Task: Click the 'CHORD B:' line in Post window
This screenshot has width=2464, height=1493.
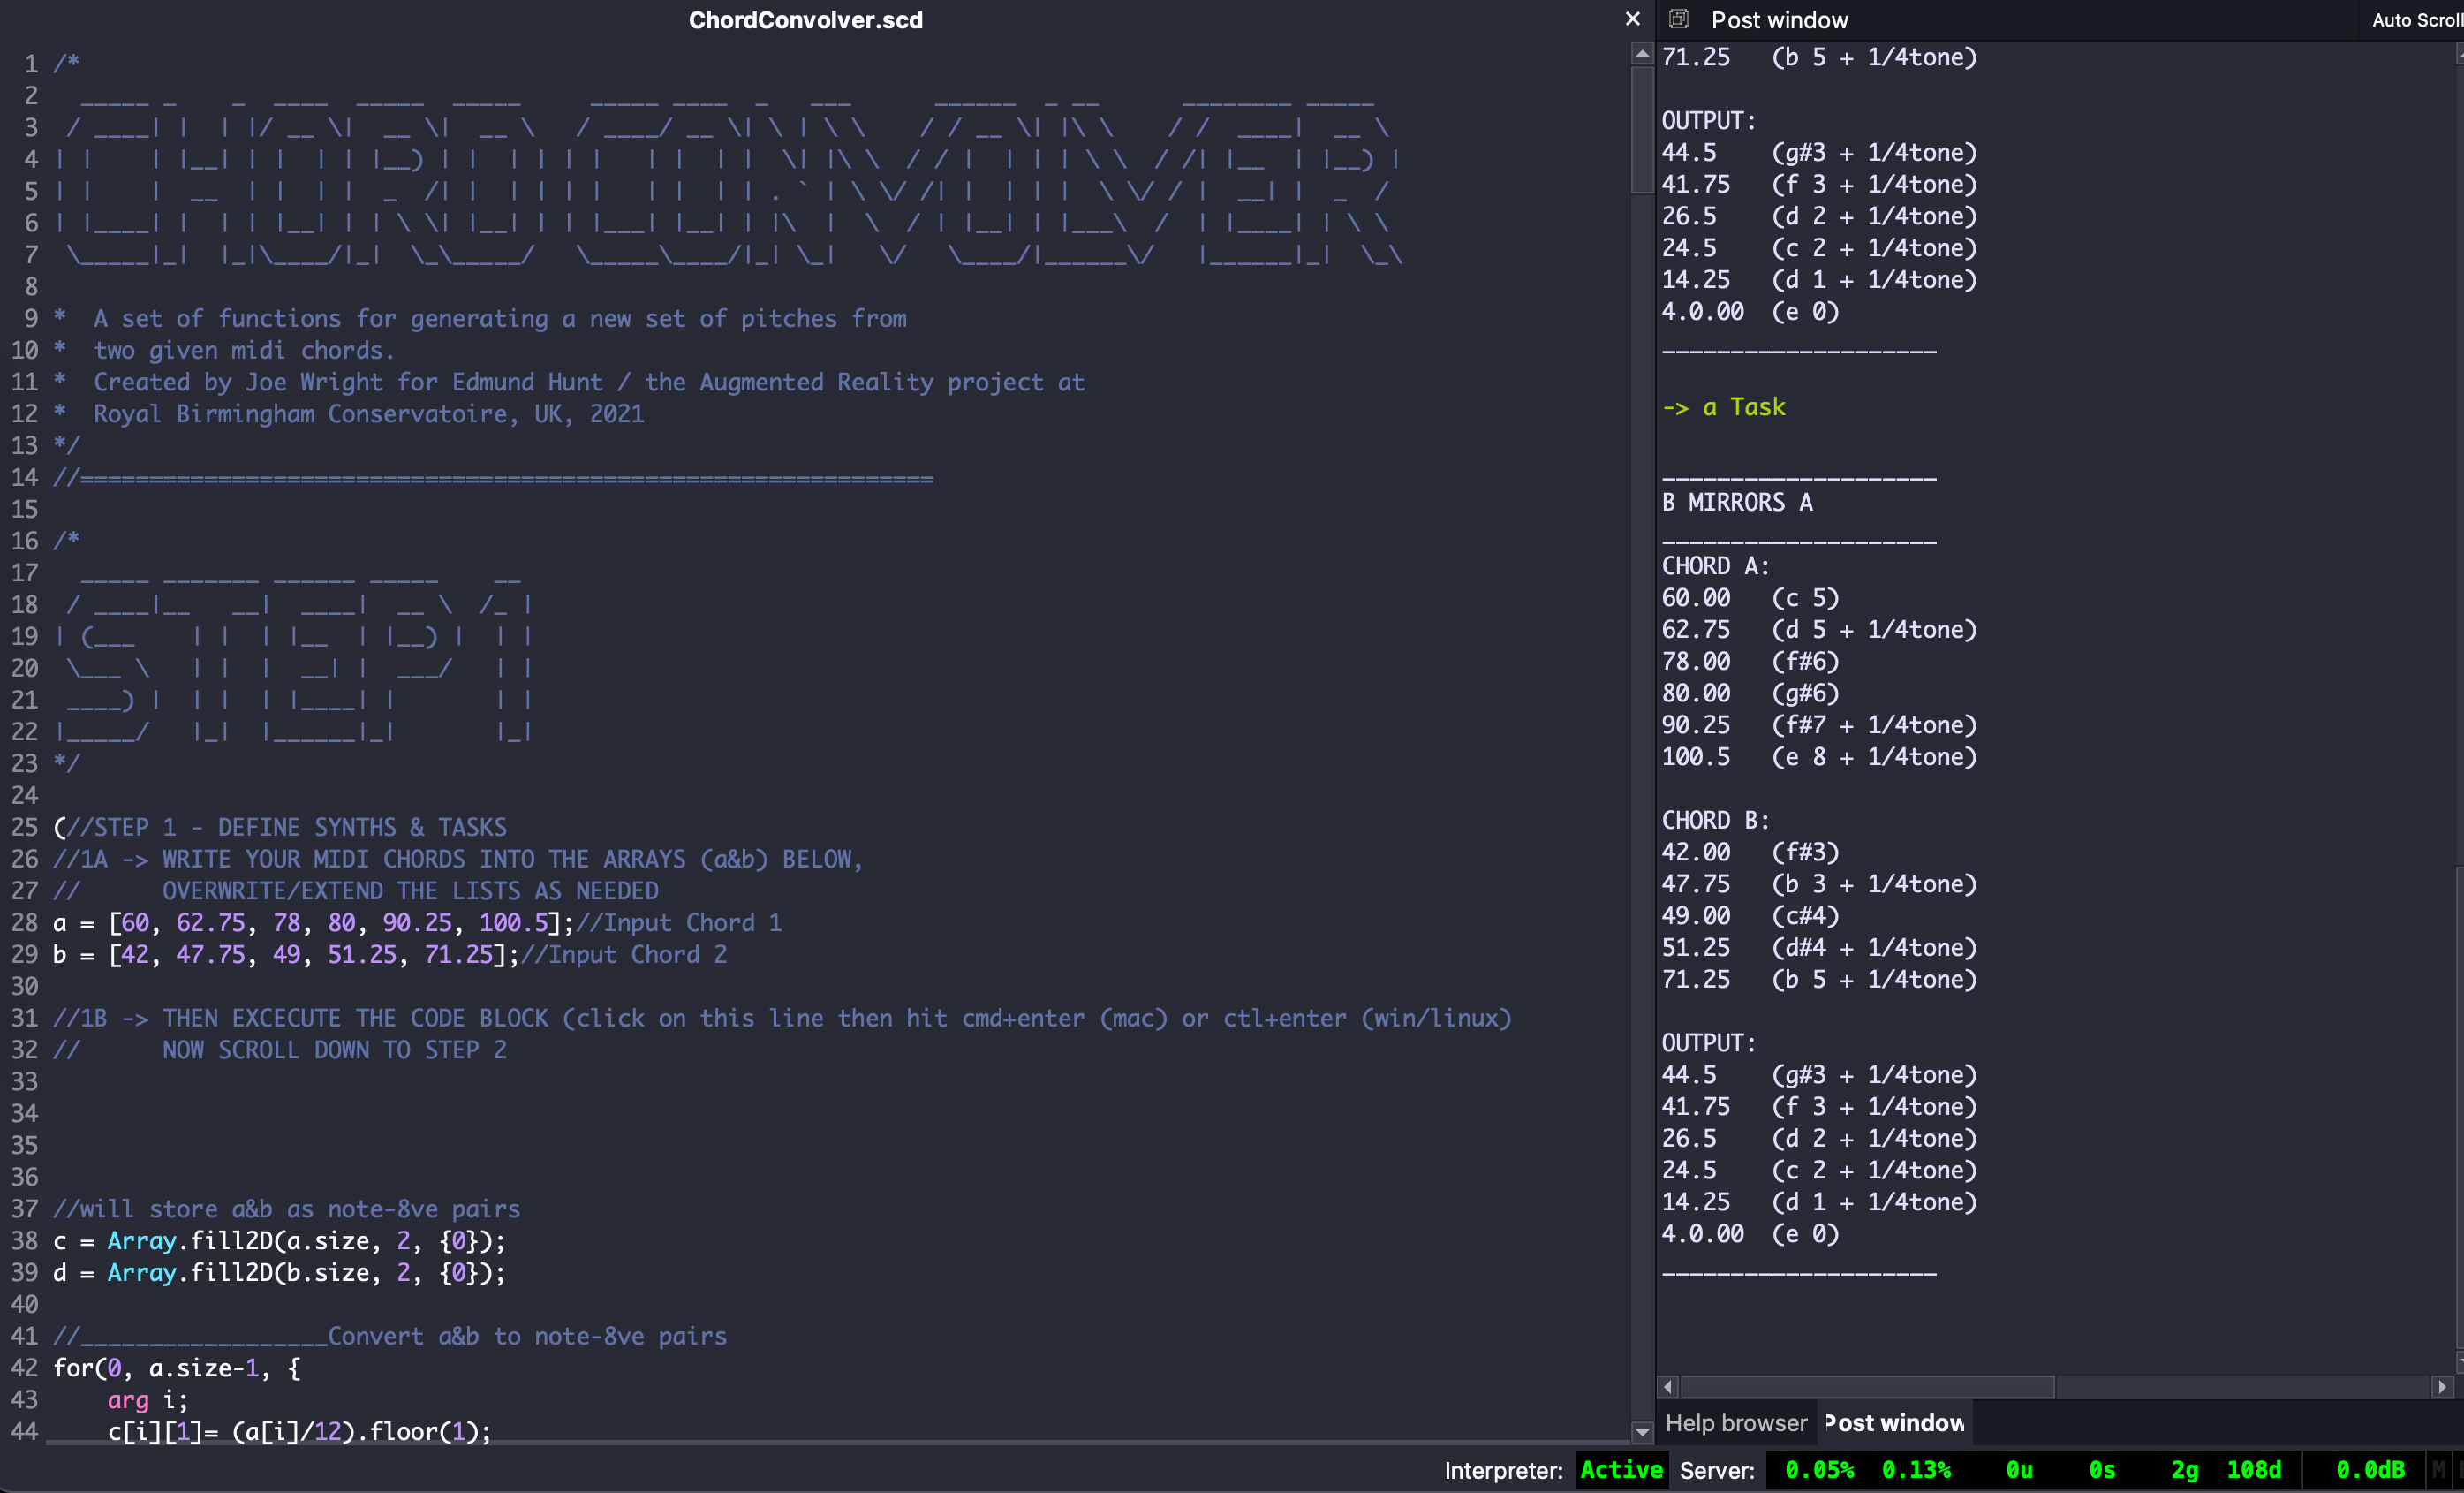Action: pyautogui.click(x=1715, y=820)
